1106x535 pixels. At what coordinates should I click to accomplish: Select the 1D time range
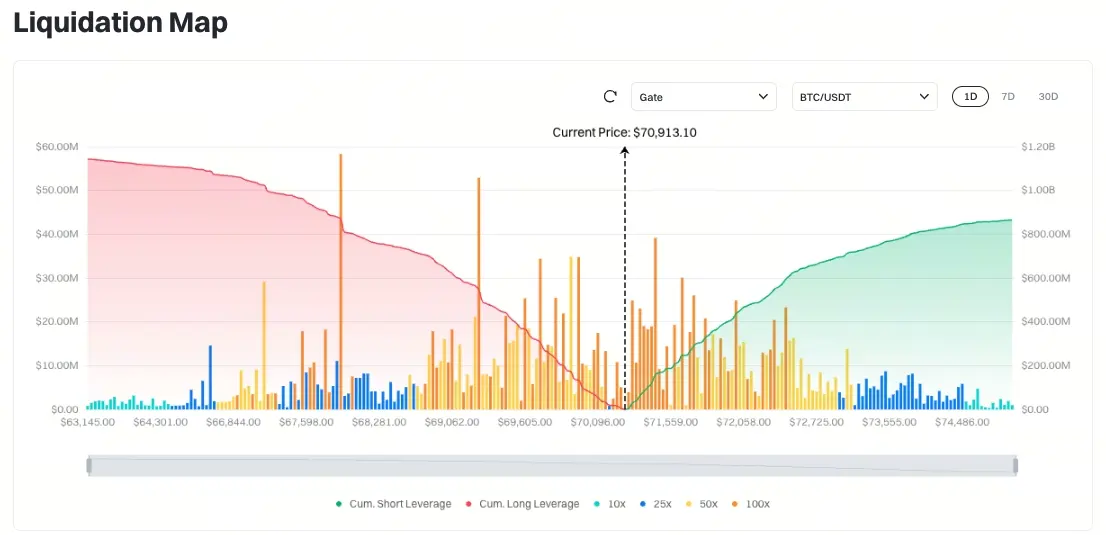(x=971, y=97)
